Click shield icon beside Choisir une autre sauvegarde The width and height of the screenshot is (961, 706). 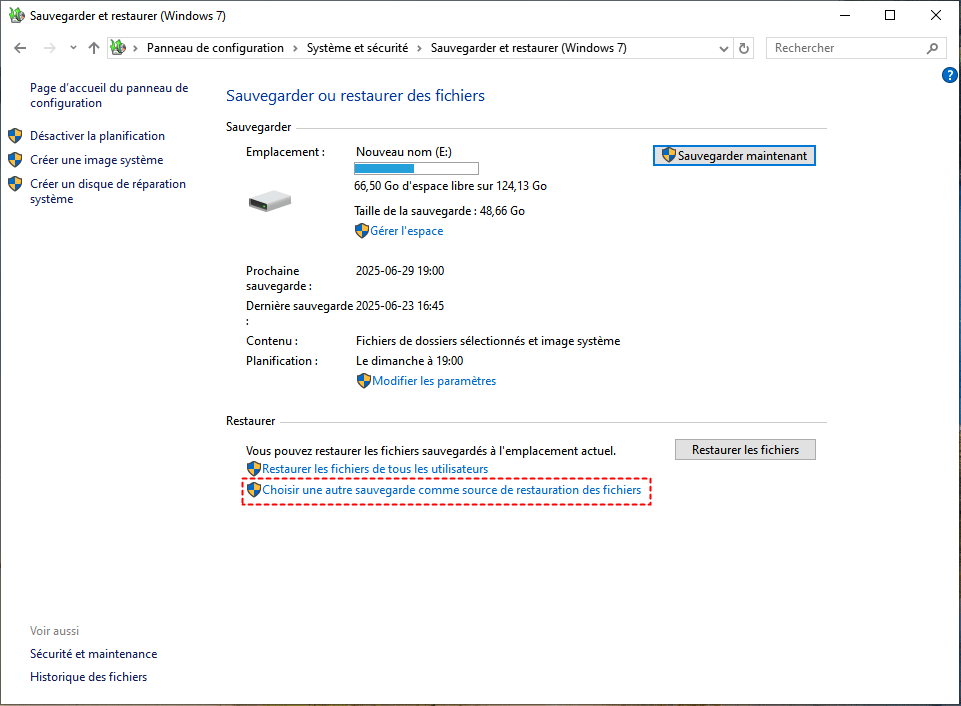click(254, 490)
